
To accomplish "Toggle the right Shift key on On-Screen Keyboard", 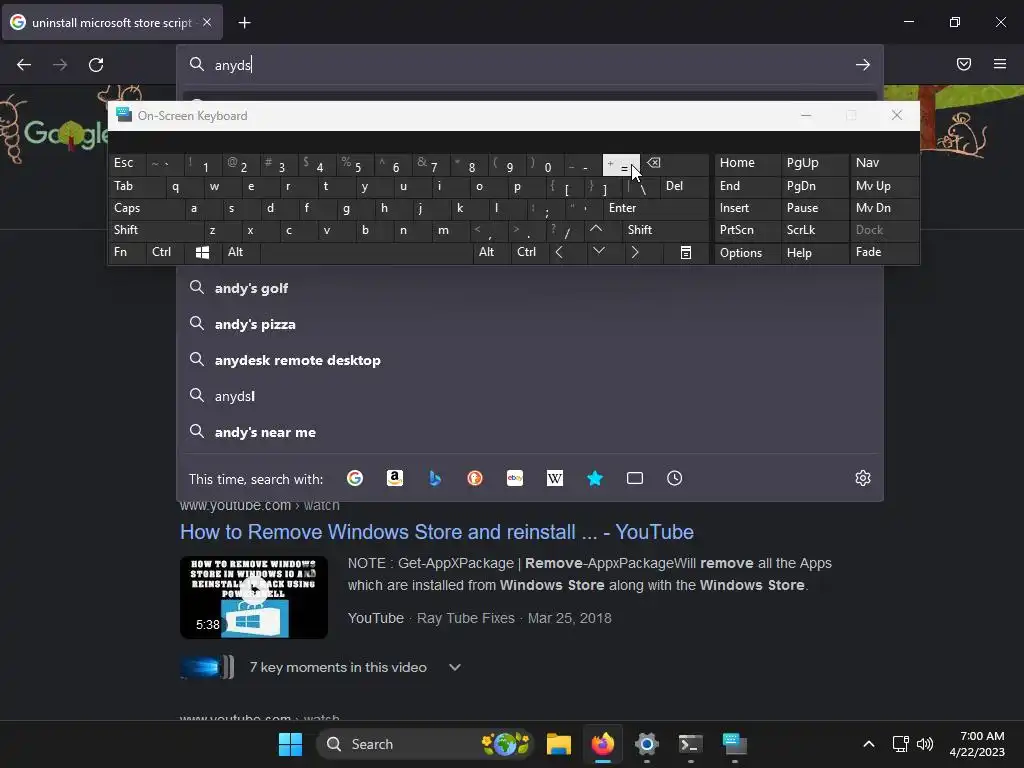I will point(665,230).
